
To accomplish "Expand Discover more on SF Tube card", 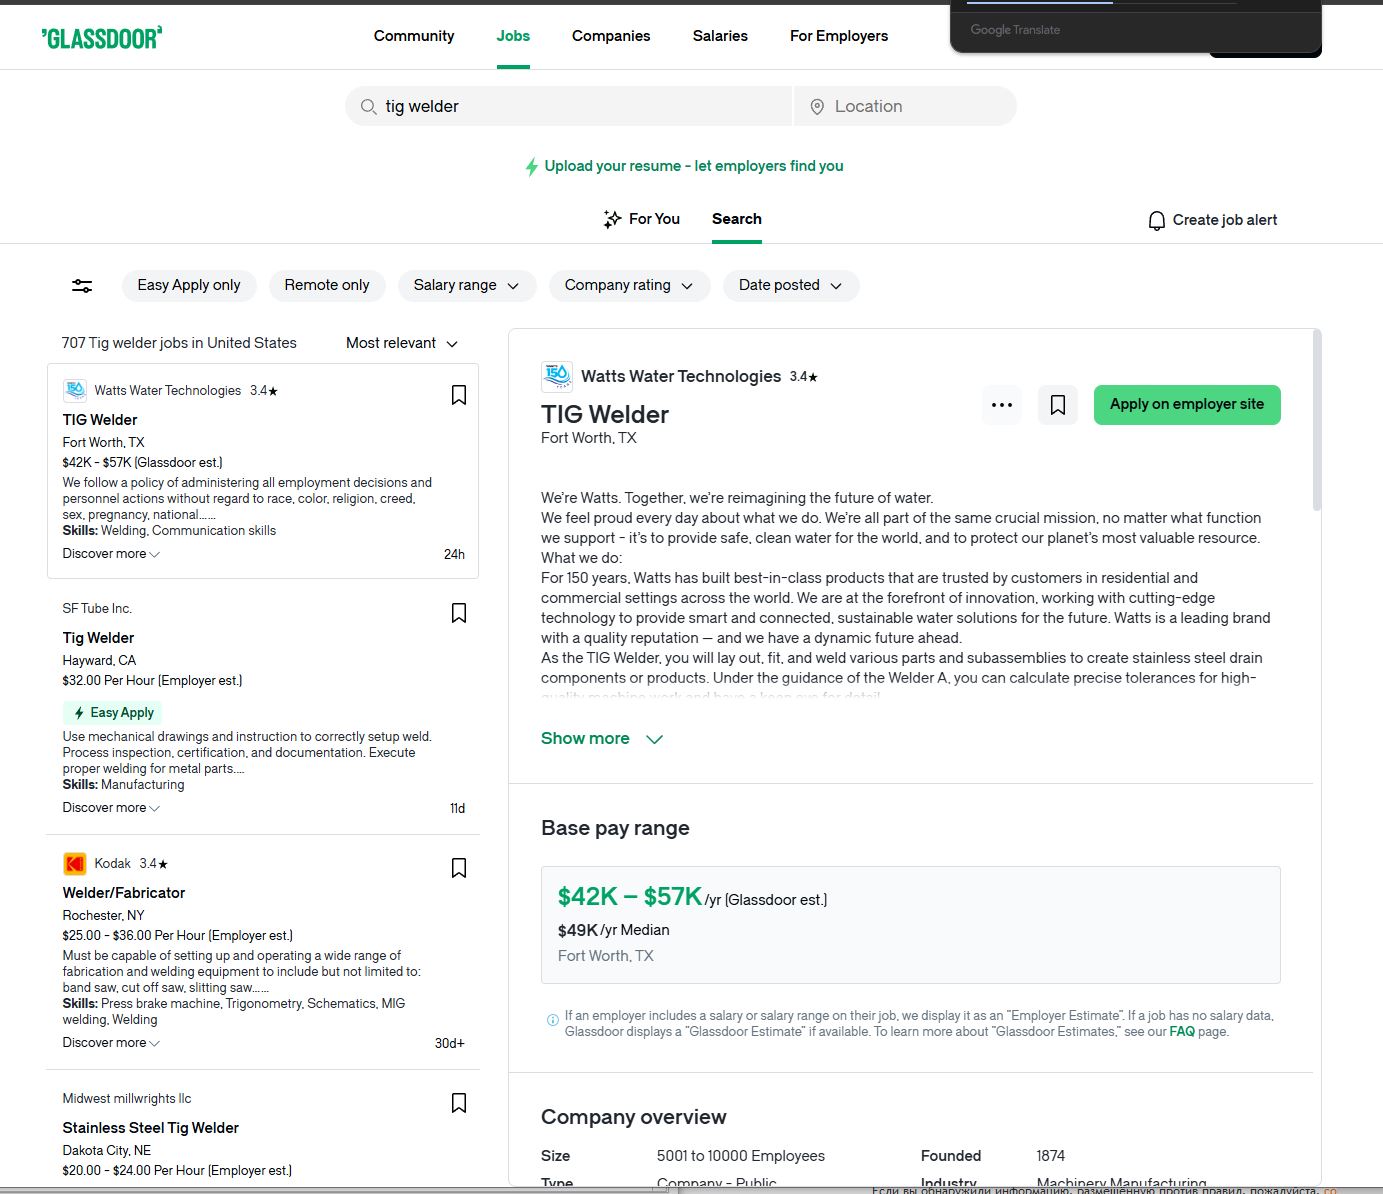I will tap(111, 808).
